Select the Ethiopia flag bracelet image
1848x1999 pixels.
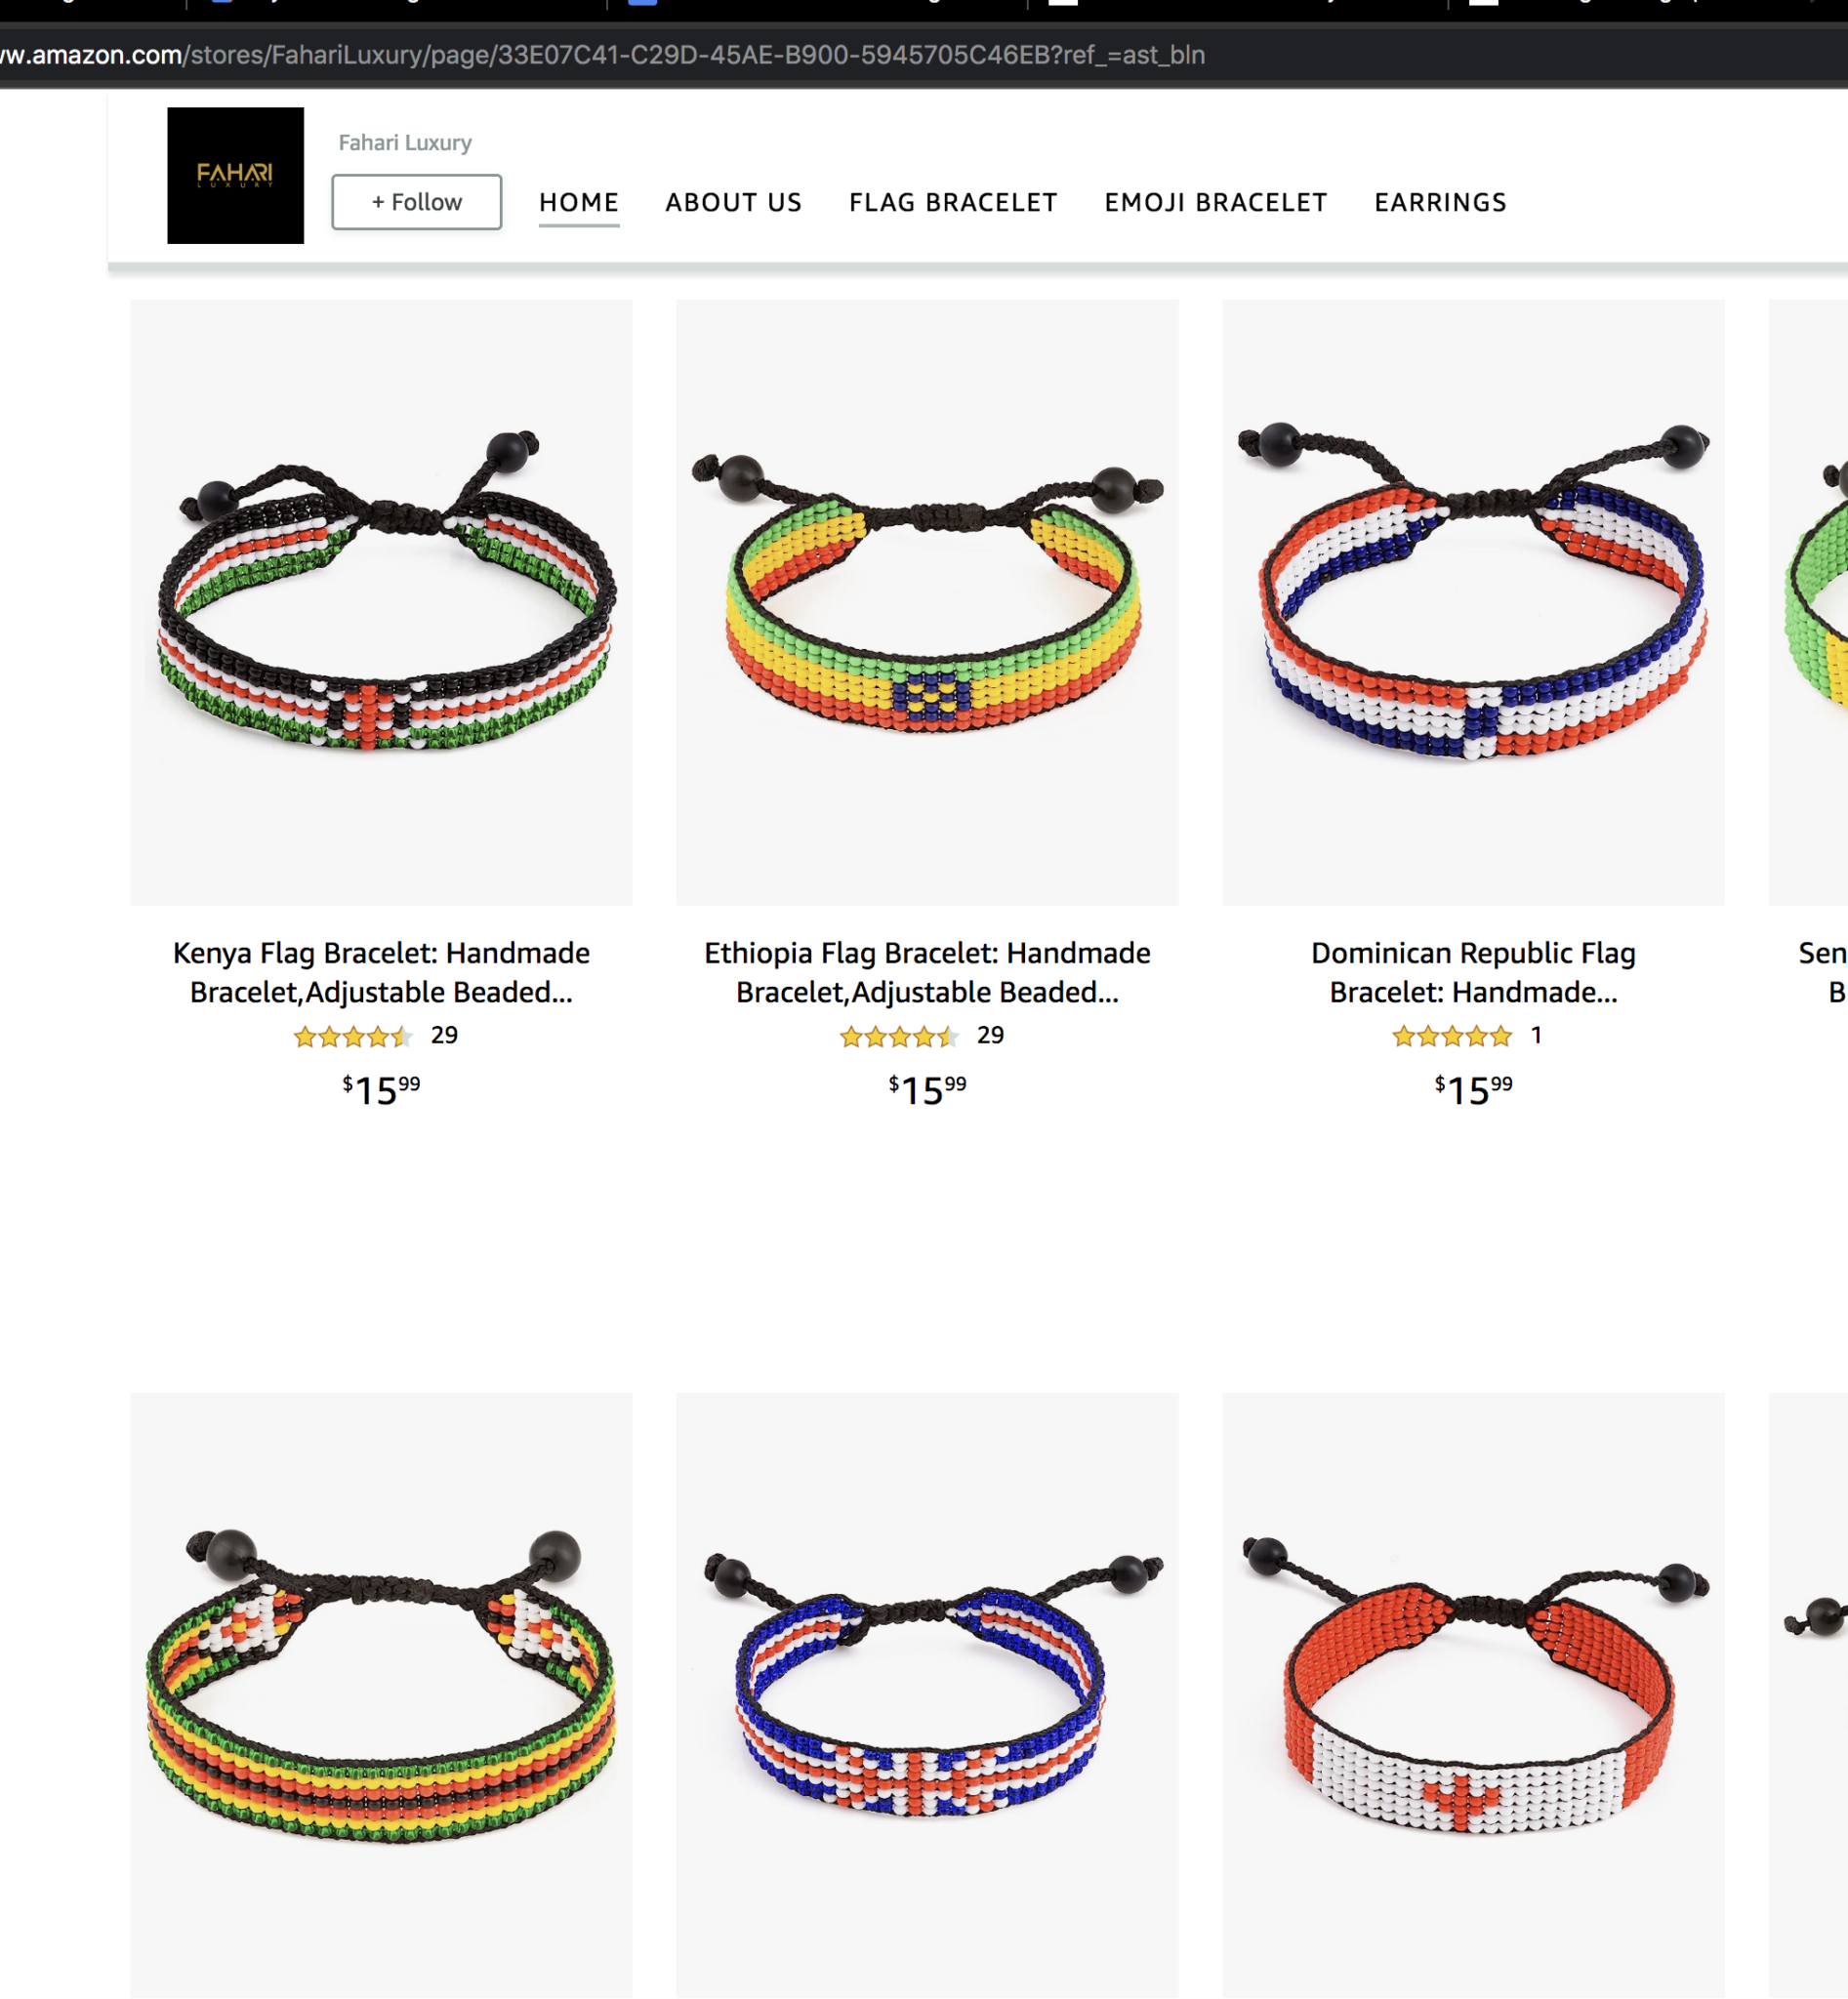click(x=927, y=602)
